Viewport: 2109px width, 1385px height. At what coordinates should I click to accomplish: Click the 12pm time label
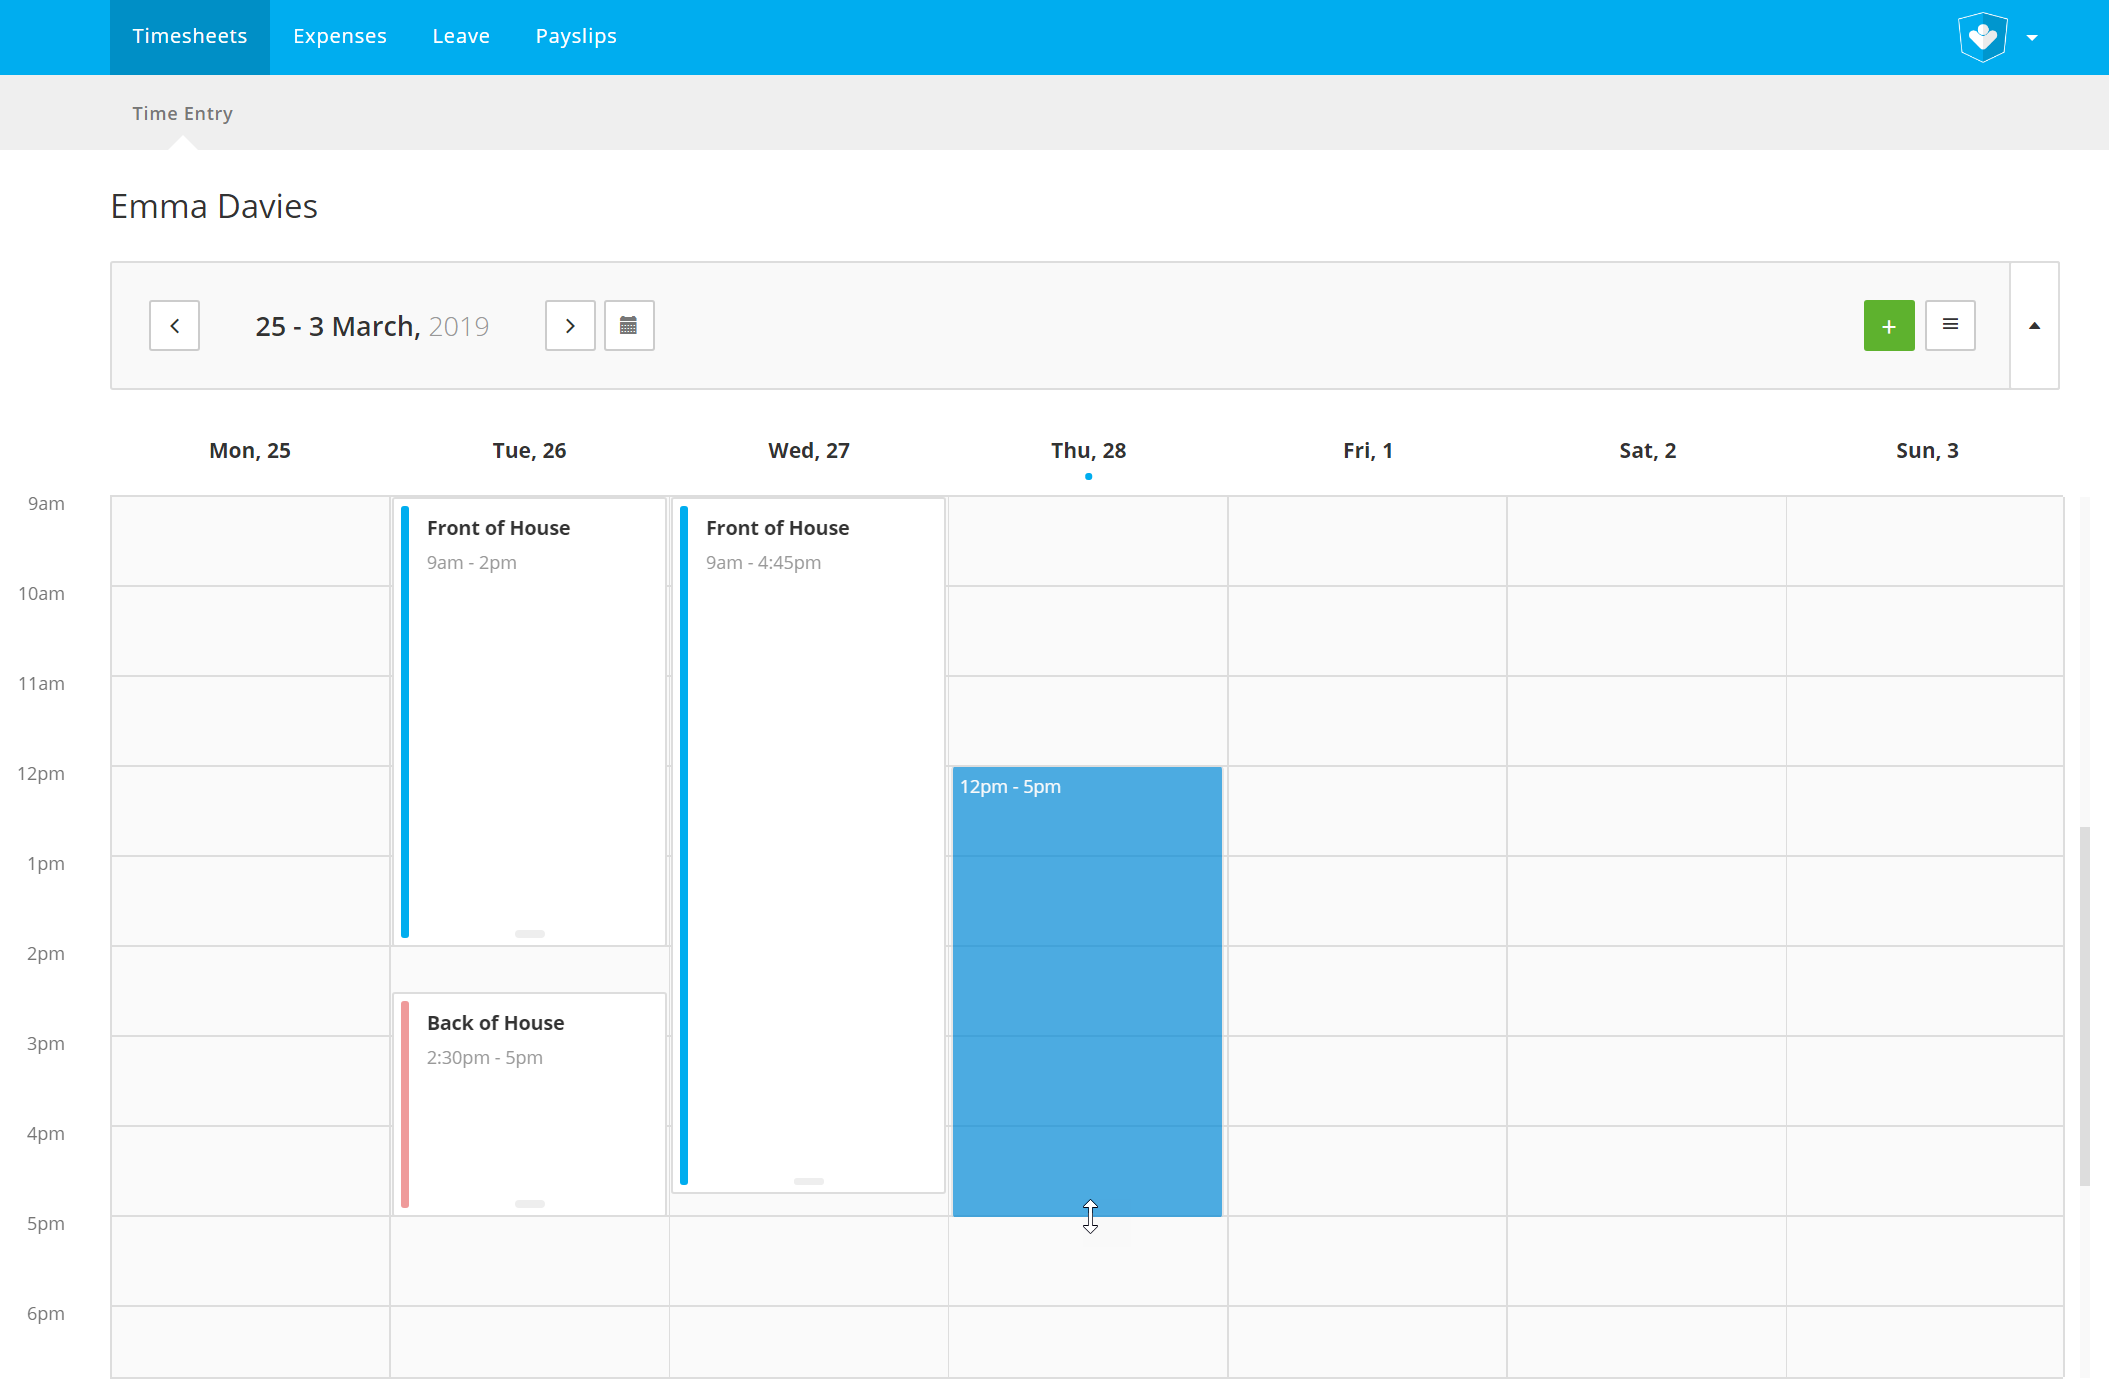(41, 774)
